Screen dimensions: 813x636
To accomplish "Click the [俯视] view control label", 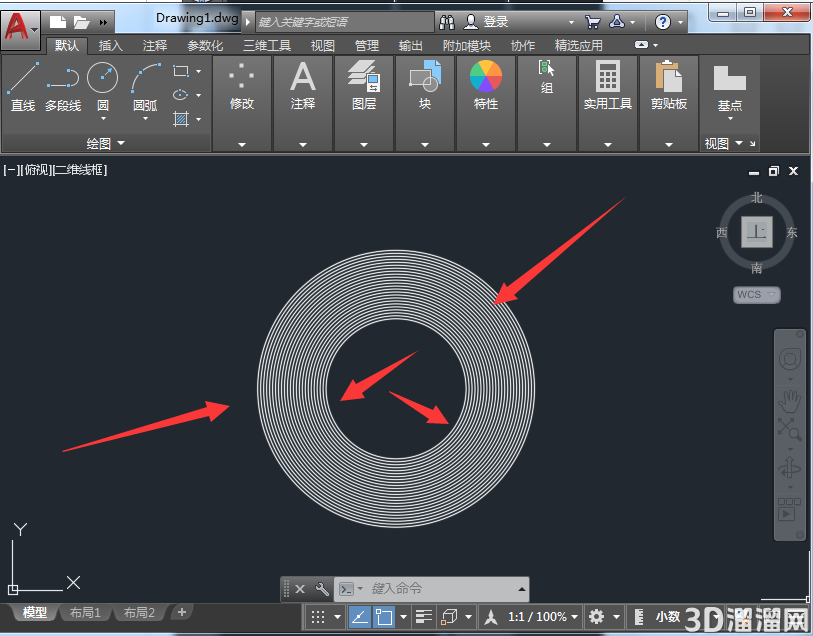I will point(37,169).
